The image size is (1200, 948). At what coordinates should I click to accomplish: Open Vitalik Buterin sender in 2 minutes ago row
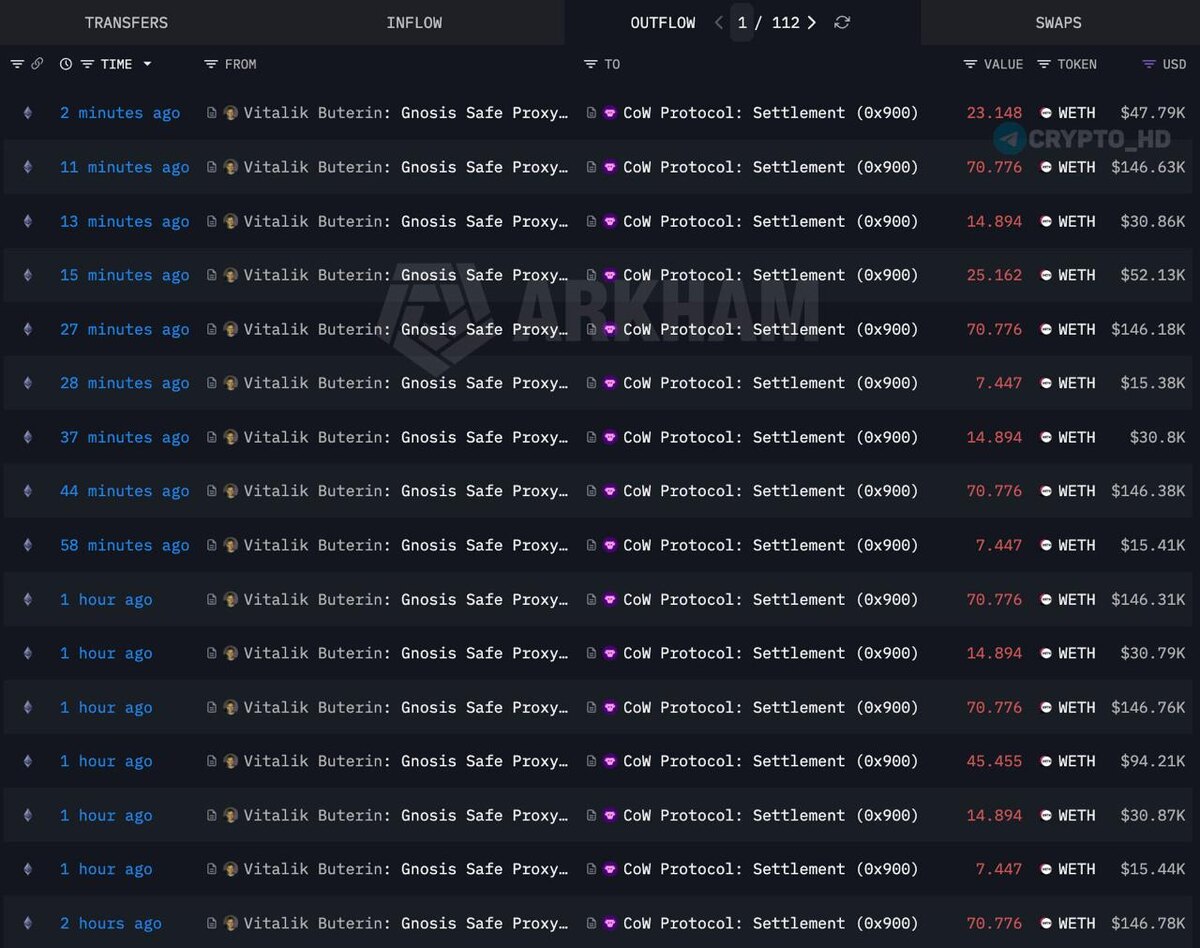click(x=406, y=113)
